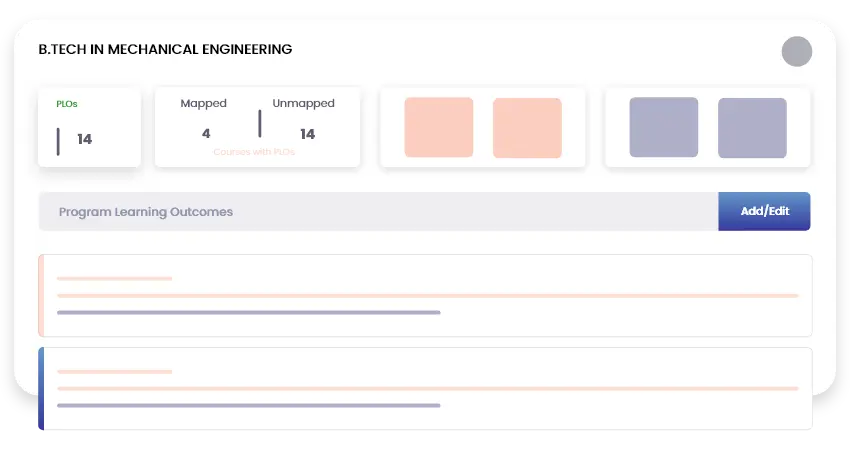Click the short peach title line in first card
850x450 pixels.
(114, 278)
